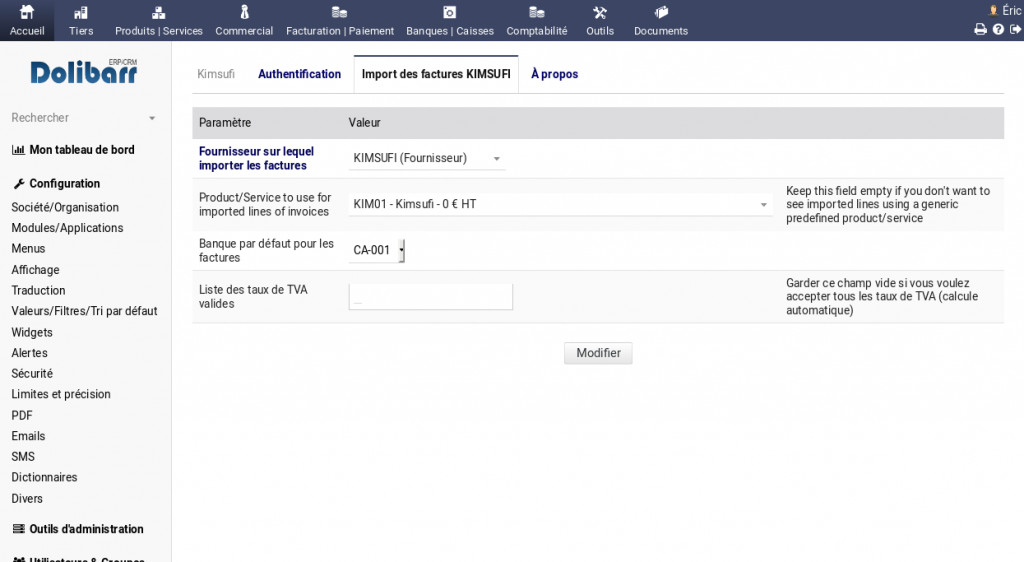Open the Accueil home icon
Image resolution: width=1024 pixels, height=562 pixels.
27,13
